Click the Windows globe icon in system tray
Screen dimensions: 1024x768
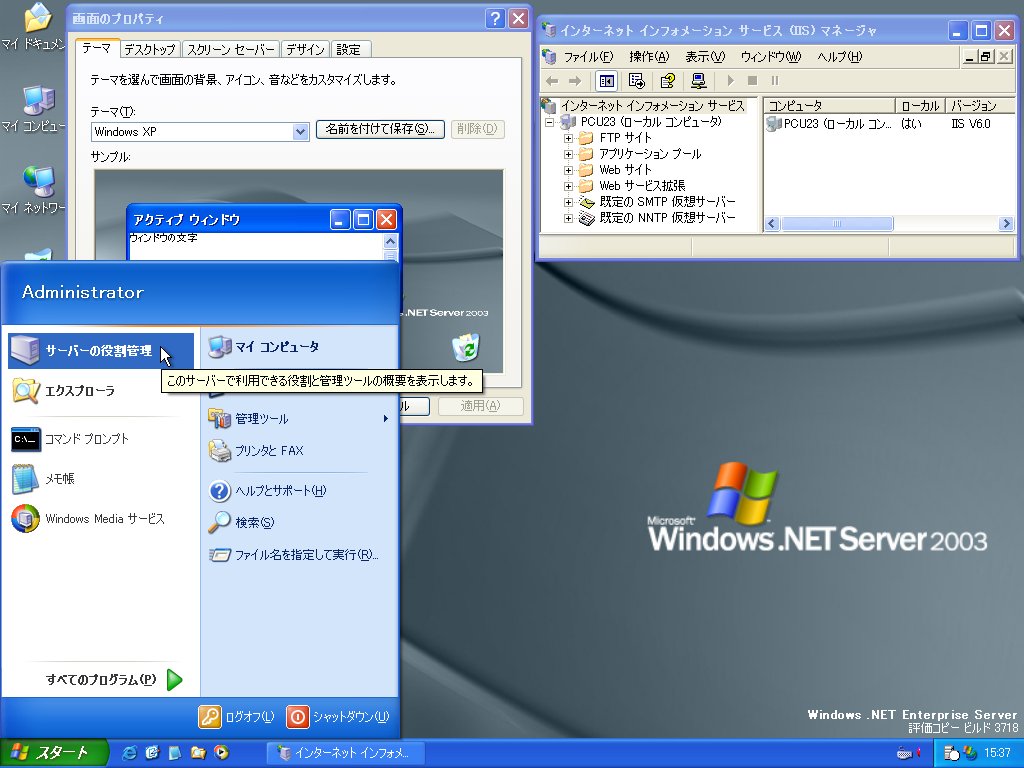coord(970,753)
